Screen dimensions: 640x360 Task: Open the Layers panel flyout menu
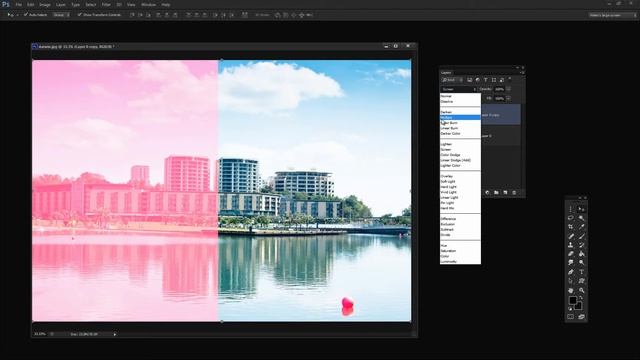tap(522, 73)
